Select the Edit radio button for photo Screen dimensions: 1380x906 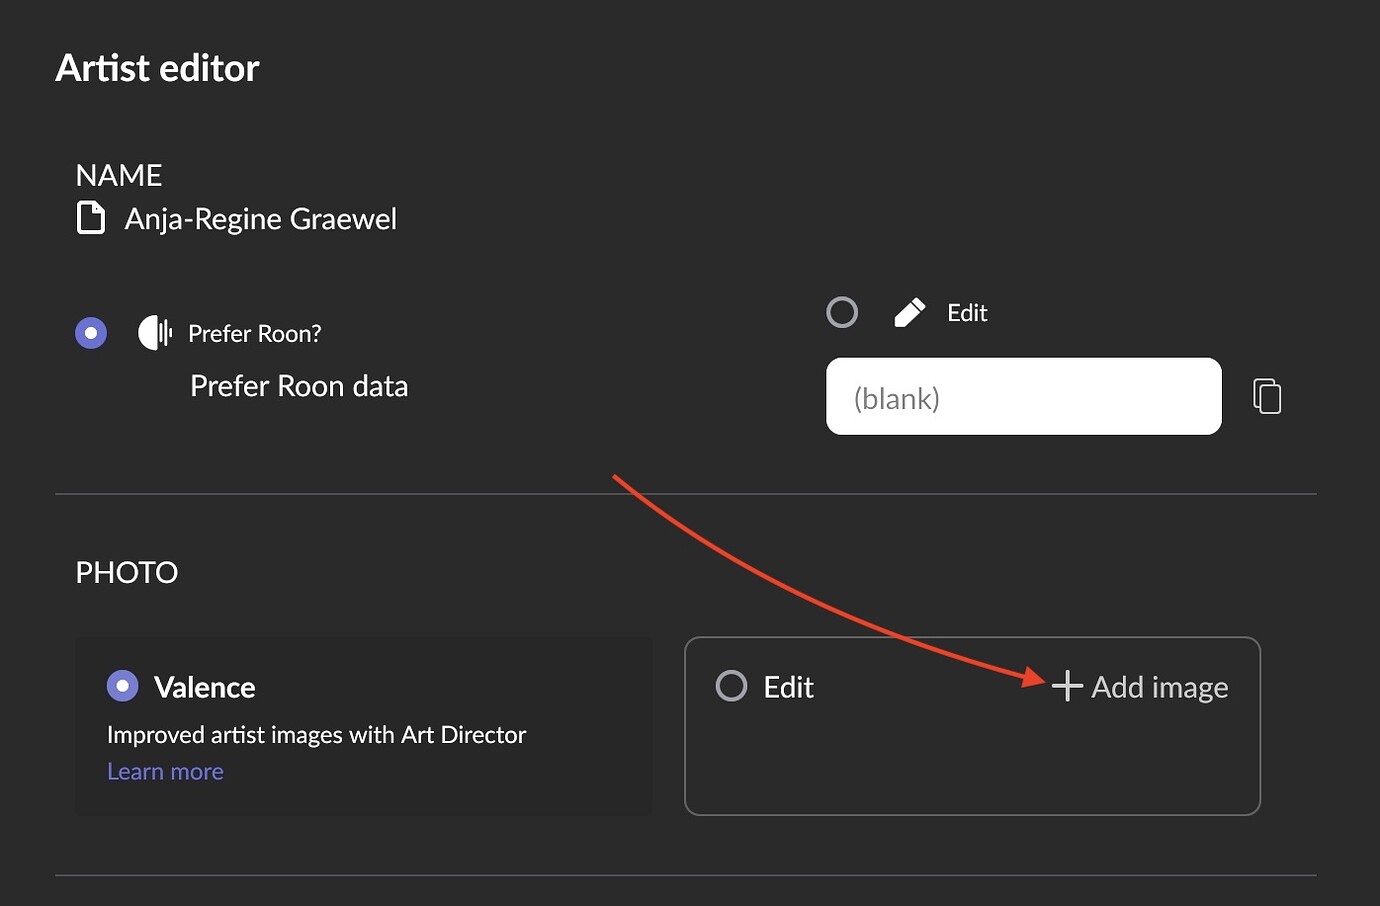click(x=732, y=686)
